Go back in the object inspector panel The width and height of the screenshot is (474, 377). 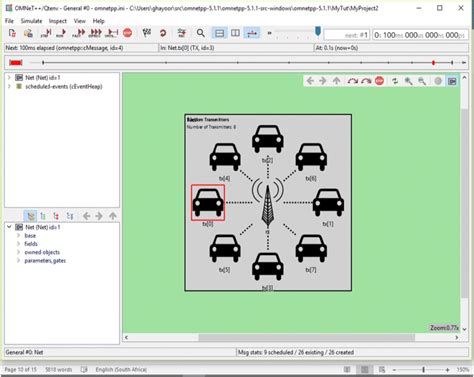coord(86,216)
